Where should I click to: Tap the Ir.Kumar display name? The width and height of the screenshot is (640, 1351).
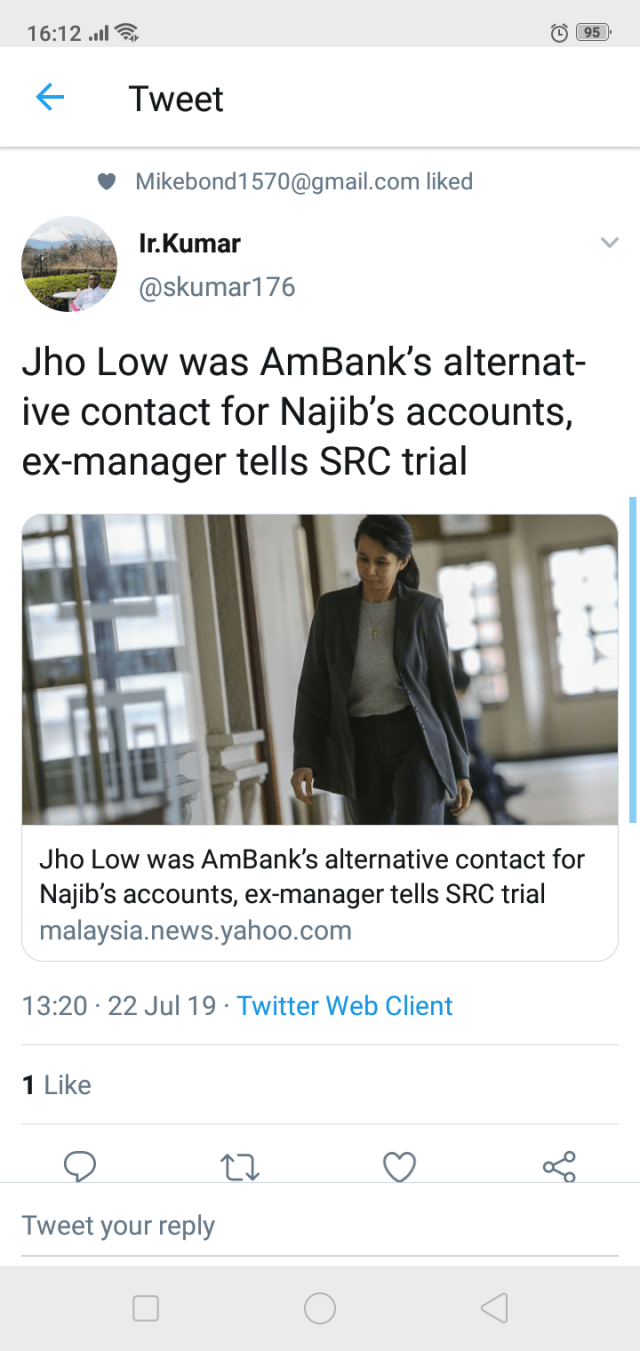pyautogui.click(x=190, y=243)
